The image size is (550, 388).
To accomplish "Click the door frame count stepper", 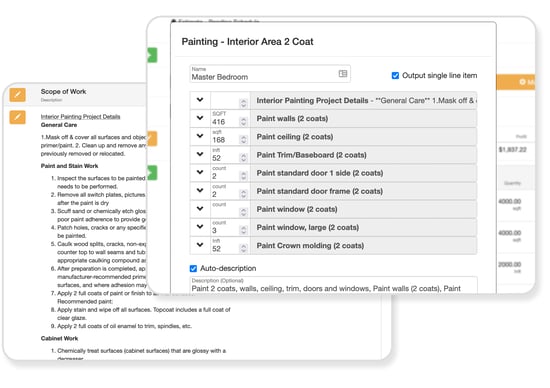I will click(243, 194).
